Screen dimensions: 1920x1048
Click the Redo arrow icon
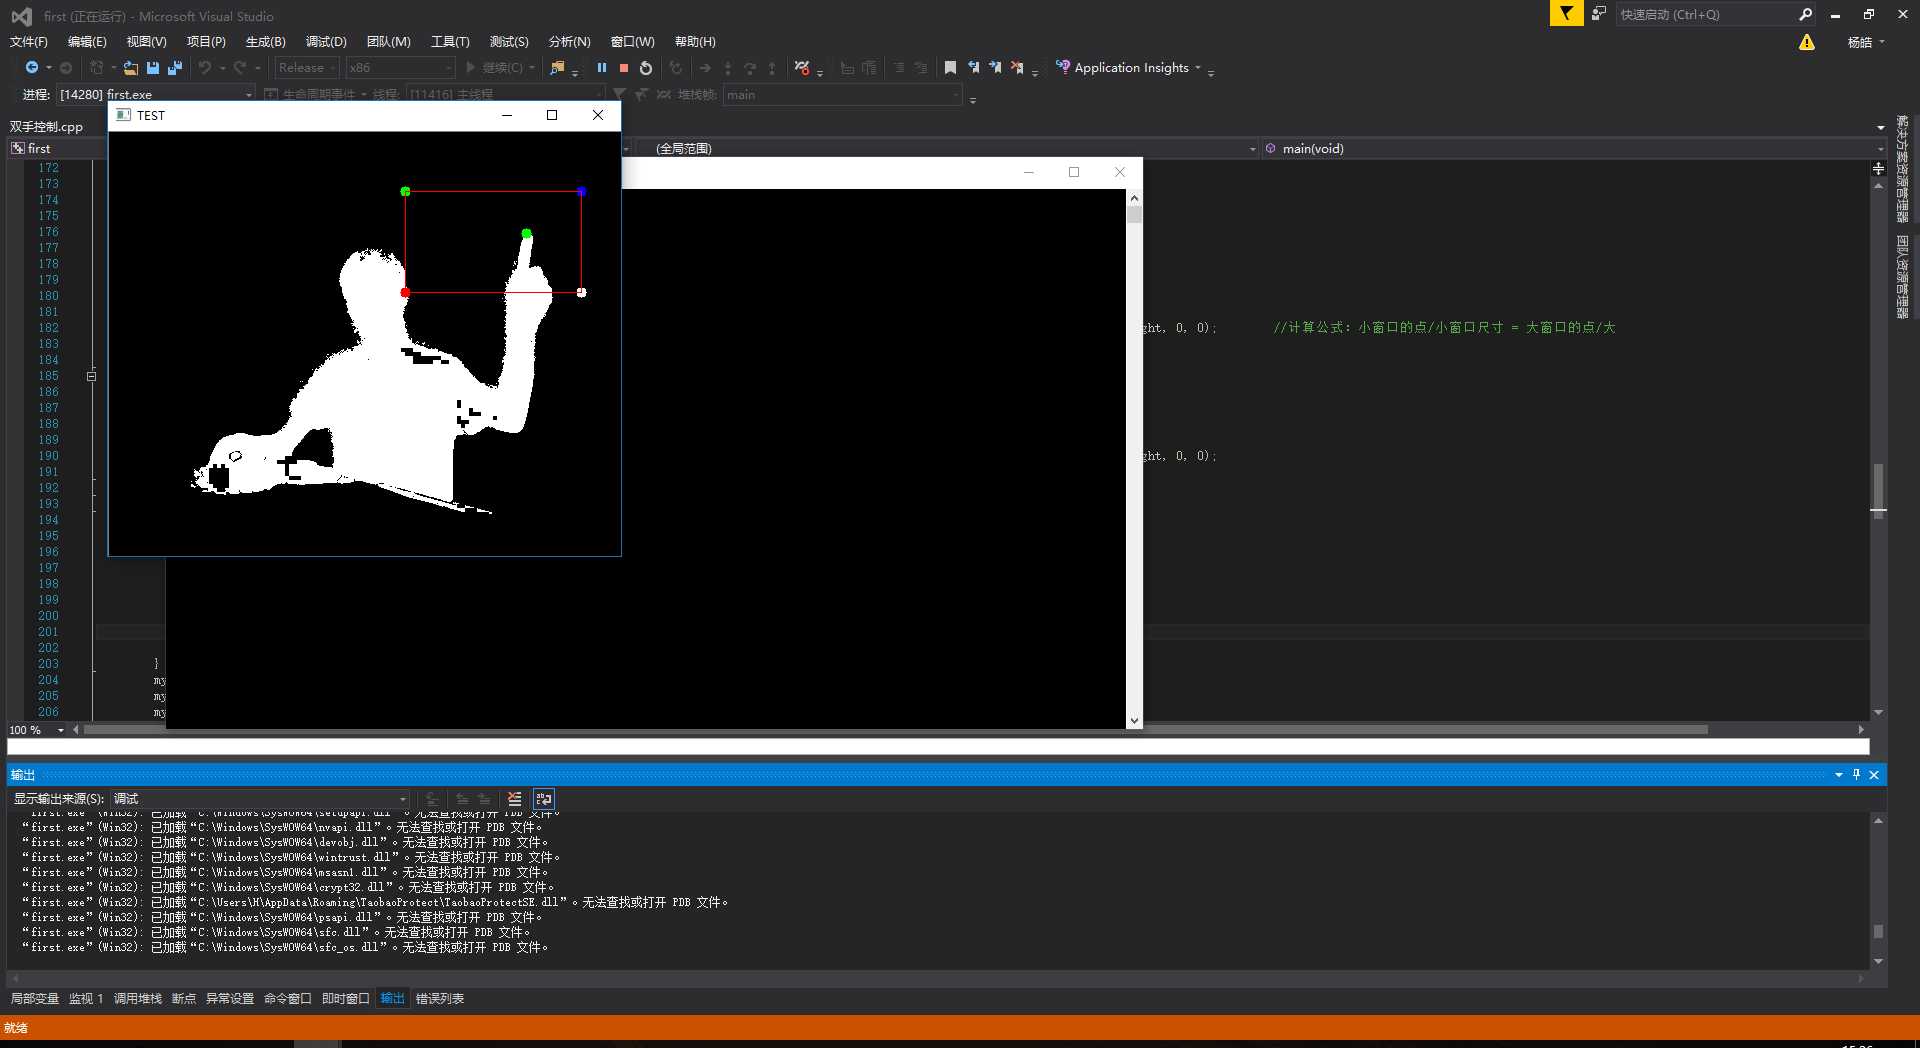click(240, 68)
